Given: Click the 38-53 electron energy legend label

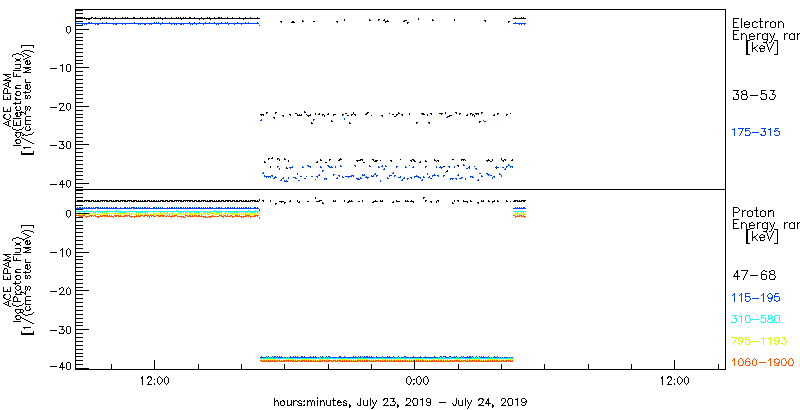Looking at the screenshot, I should (x=754, y=95).
